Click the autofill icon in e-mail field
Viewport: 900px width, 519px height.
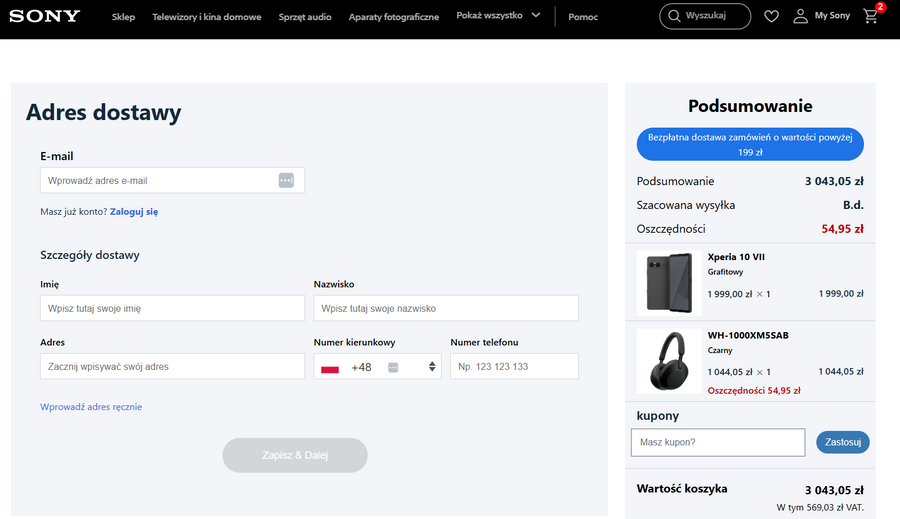click(x=286, y=180)
